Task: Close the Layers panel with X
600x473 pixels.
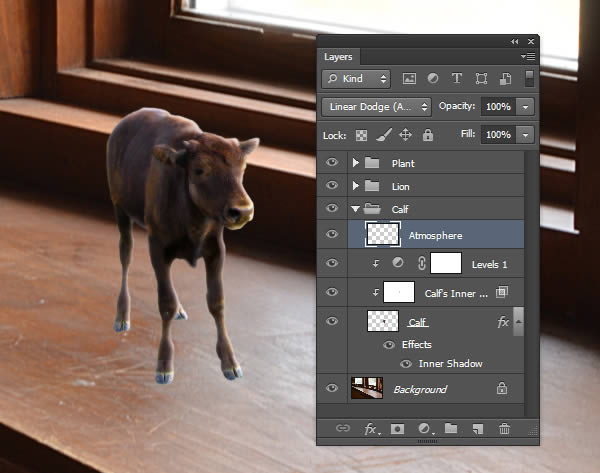Action: 531,41
